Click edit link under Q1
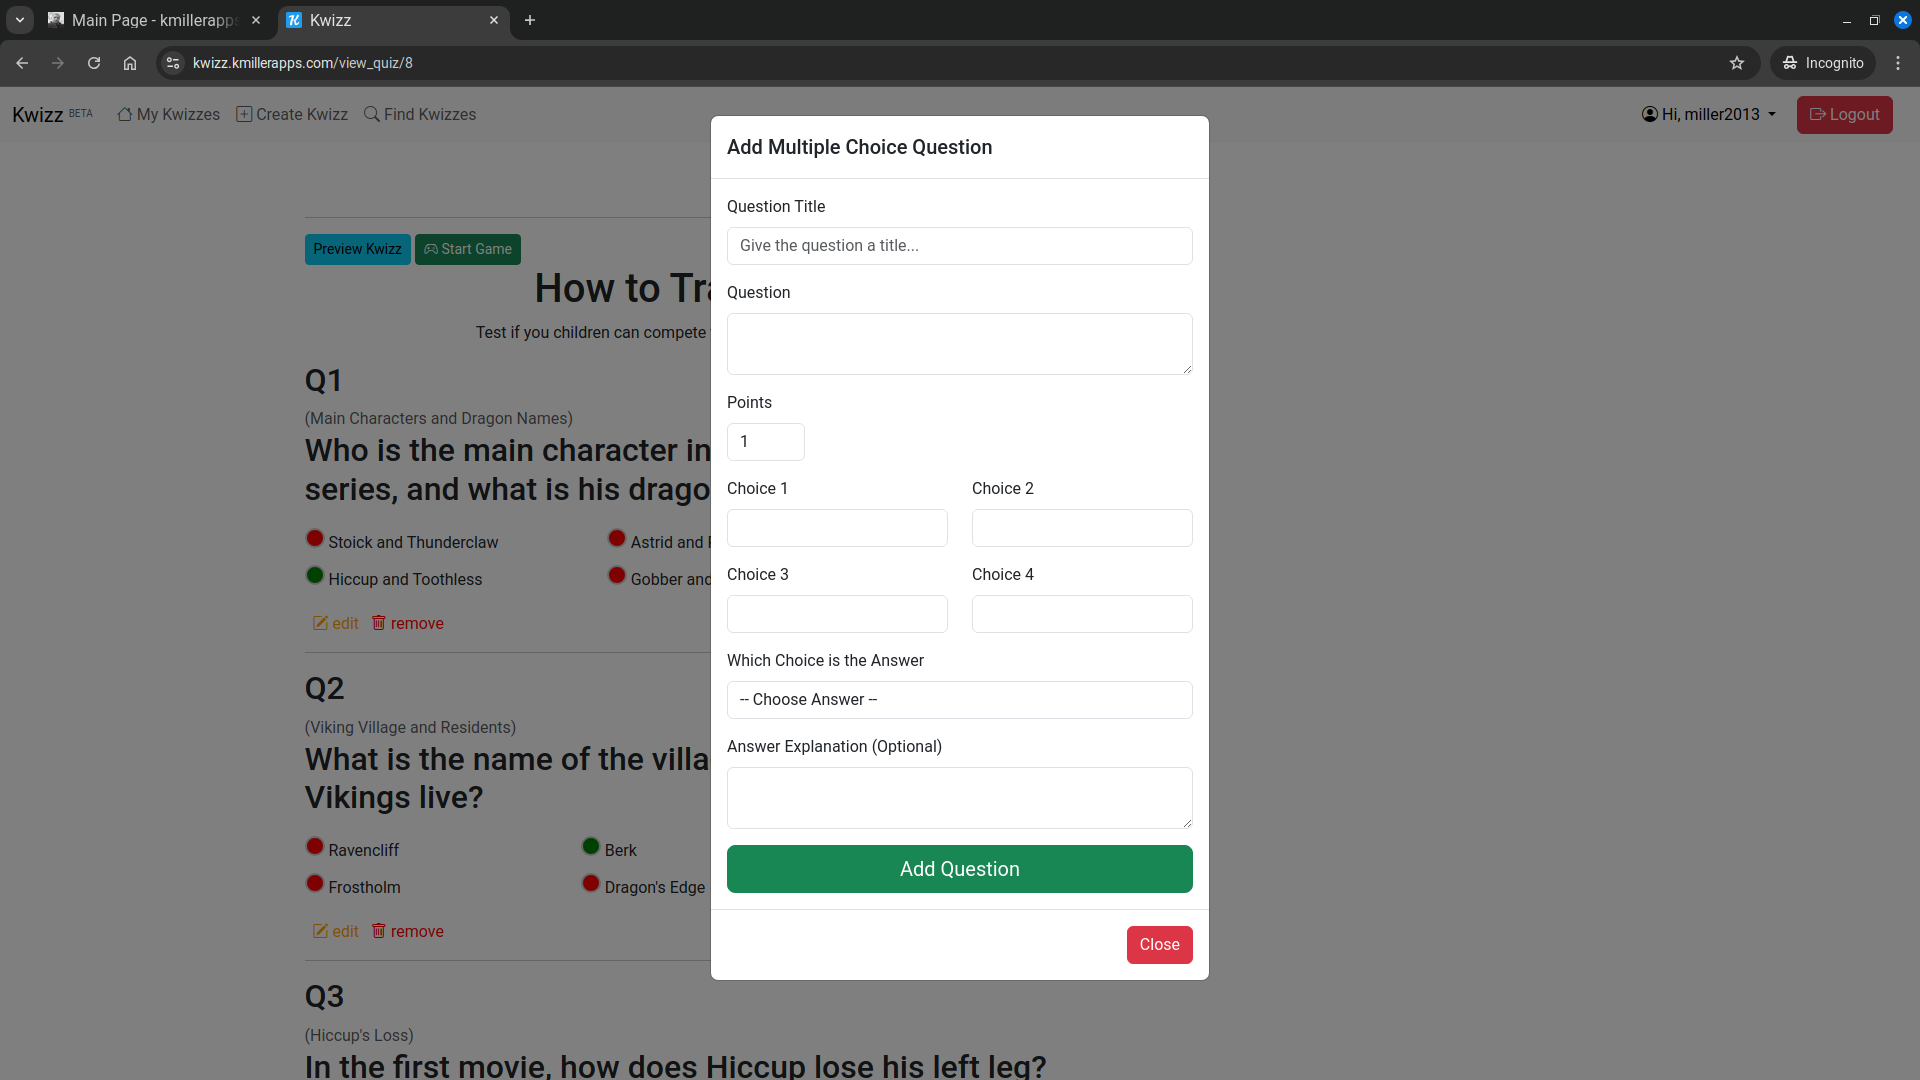 (x=336, y=623)
